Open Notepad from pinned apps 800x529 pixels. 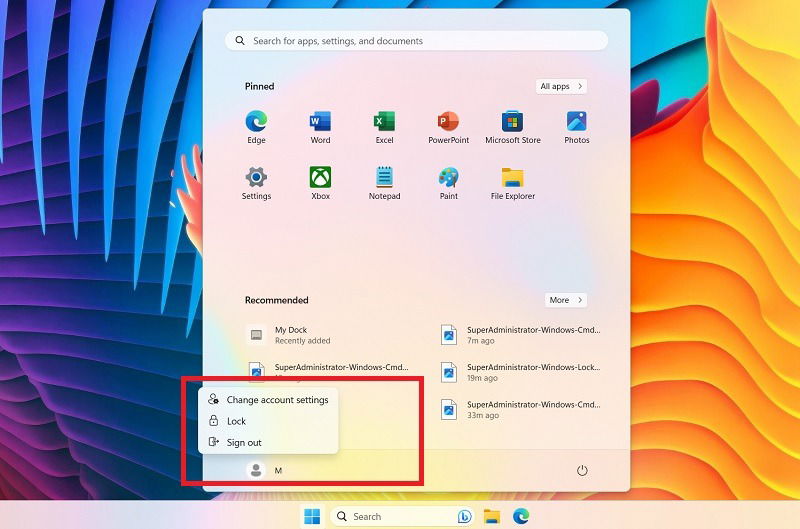(x=384, y=183)
